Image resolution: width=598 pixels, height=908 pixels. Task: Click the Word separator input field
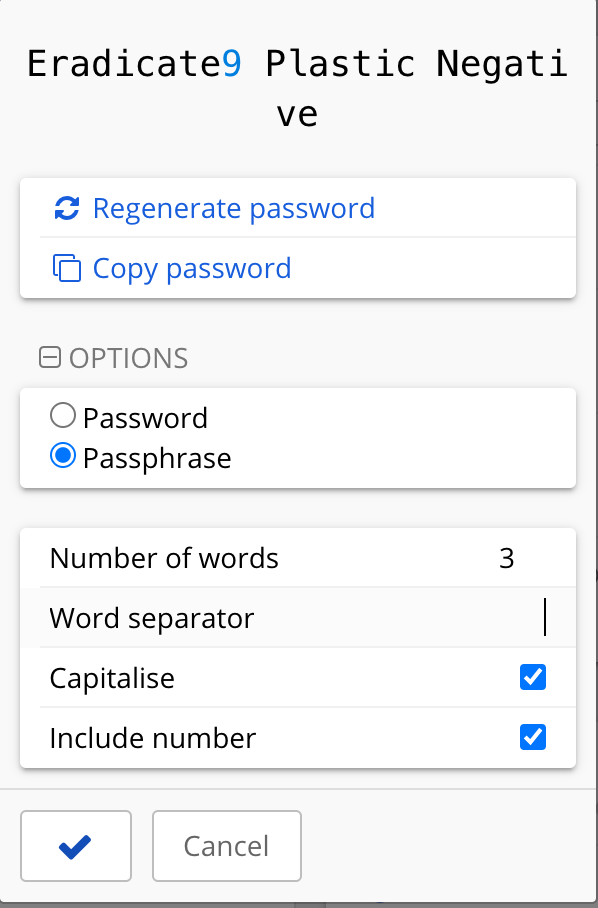[450, 618]
